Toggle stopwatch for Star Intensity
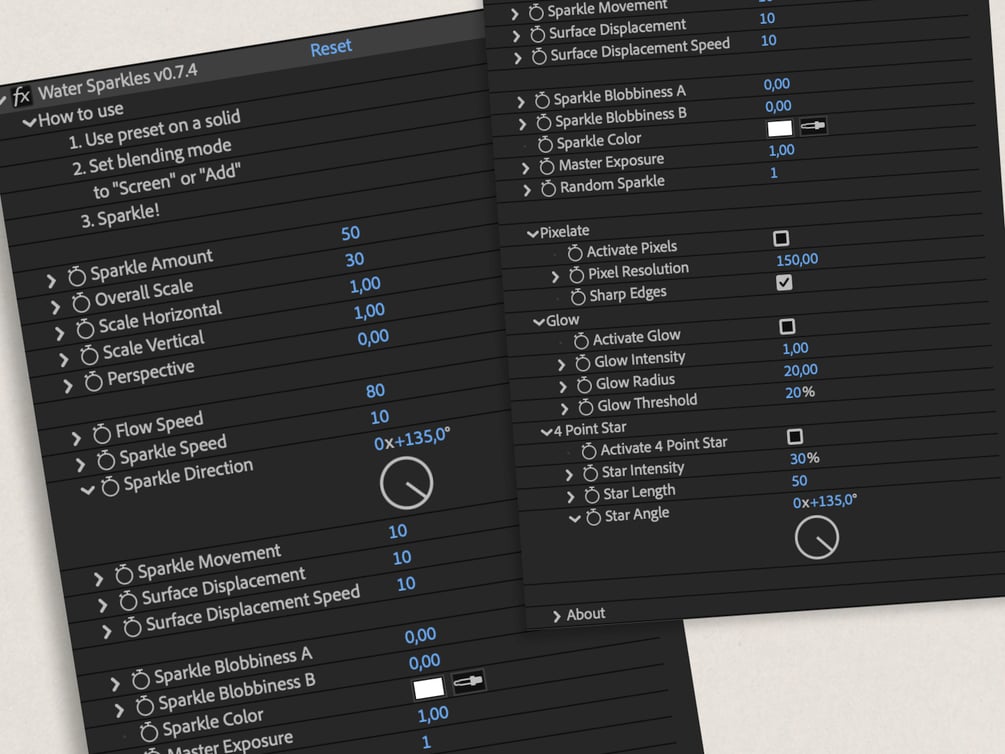1005x754 pixels. click(590, 473)
